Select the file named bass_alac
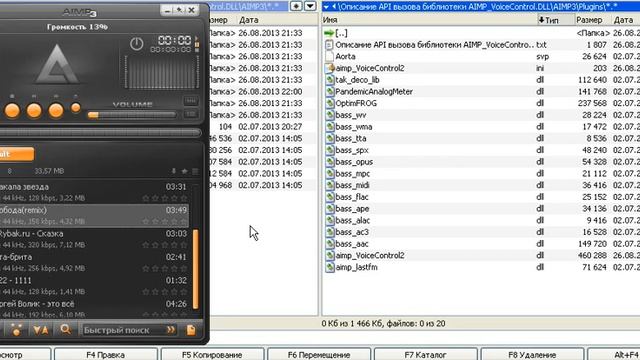The width and height of the screenshot is (640, 360). [x=353, y=220]
